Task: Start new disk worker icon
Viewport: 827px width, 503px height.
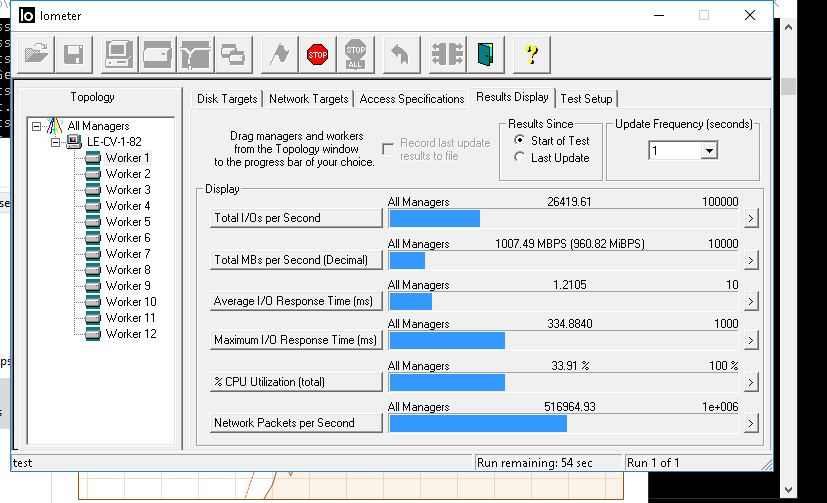Action: [157, 54]
